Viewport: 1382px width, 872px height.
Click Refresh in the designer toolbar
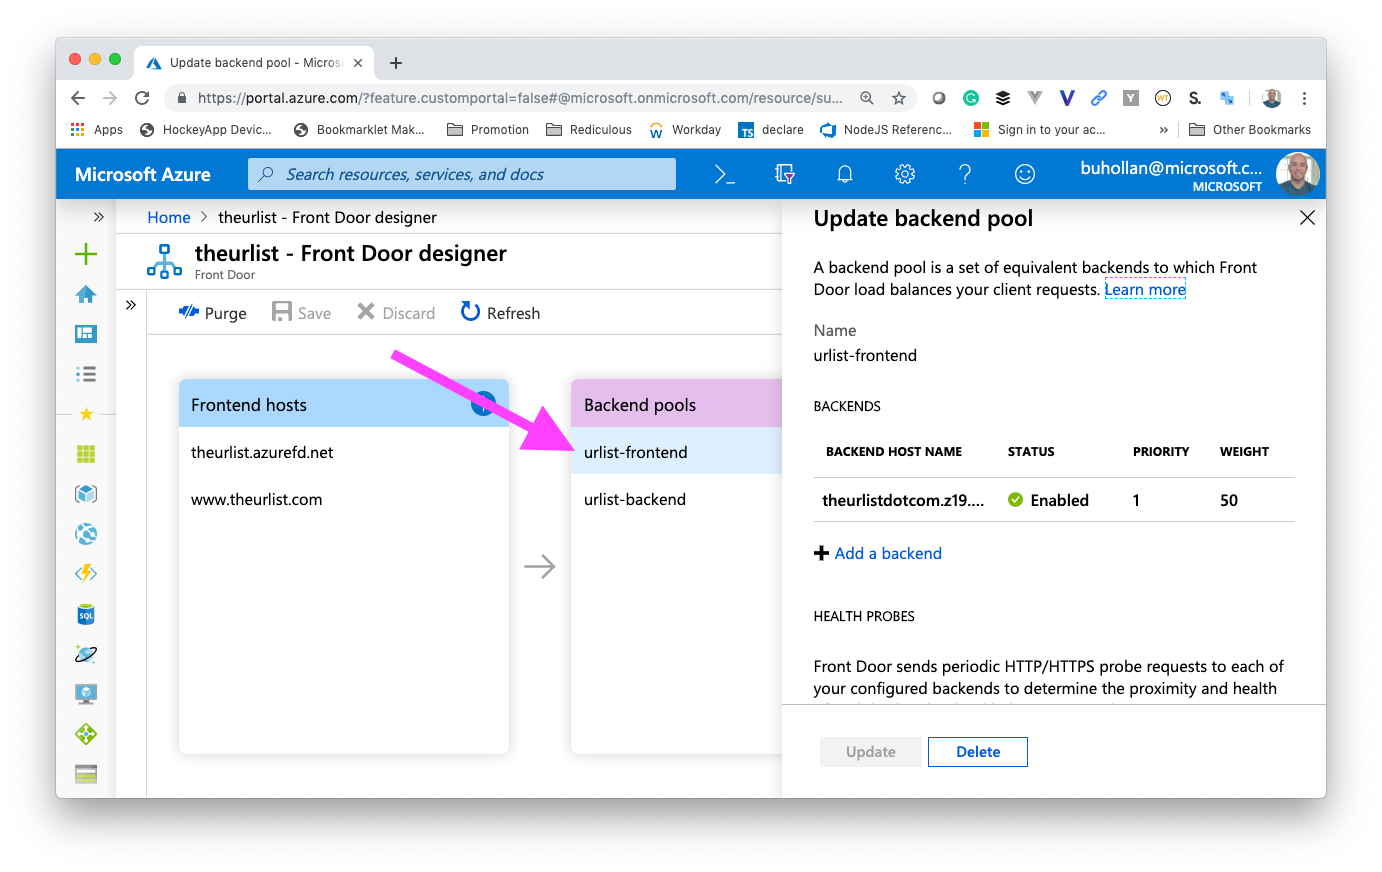pyautogui.click(x=500, y=313)
